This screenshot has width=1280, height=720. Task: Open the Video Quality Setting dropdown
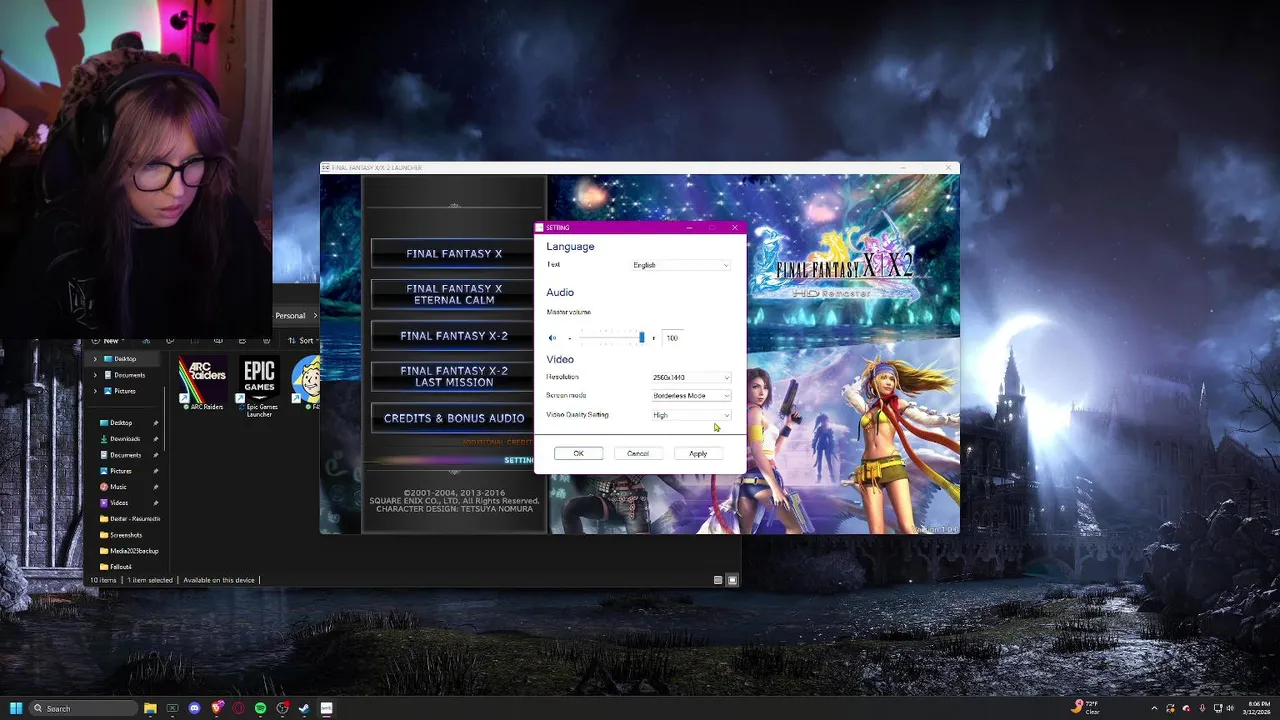point(691,415)
